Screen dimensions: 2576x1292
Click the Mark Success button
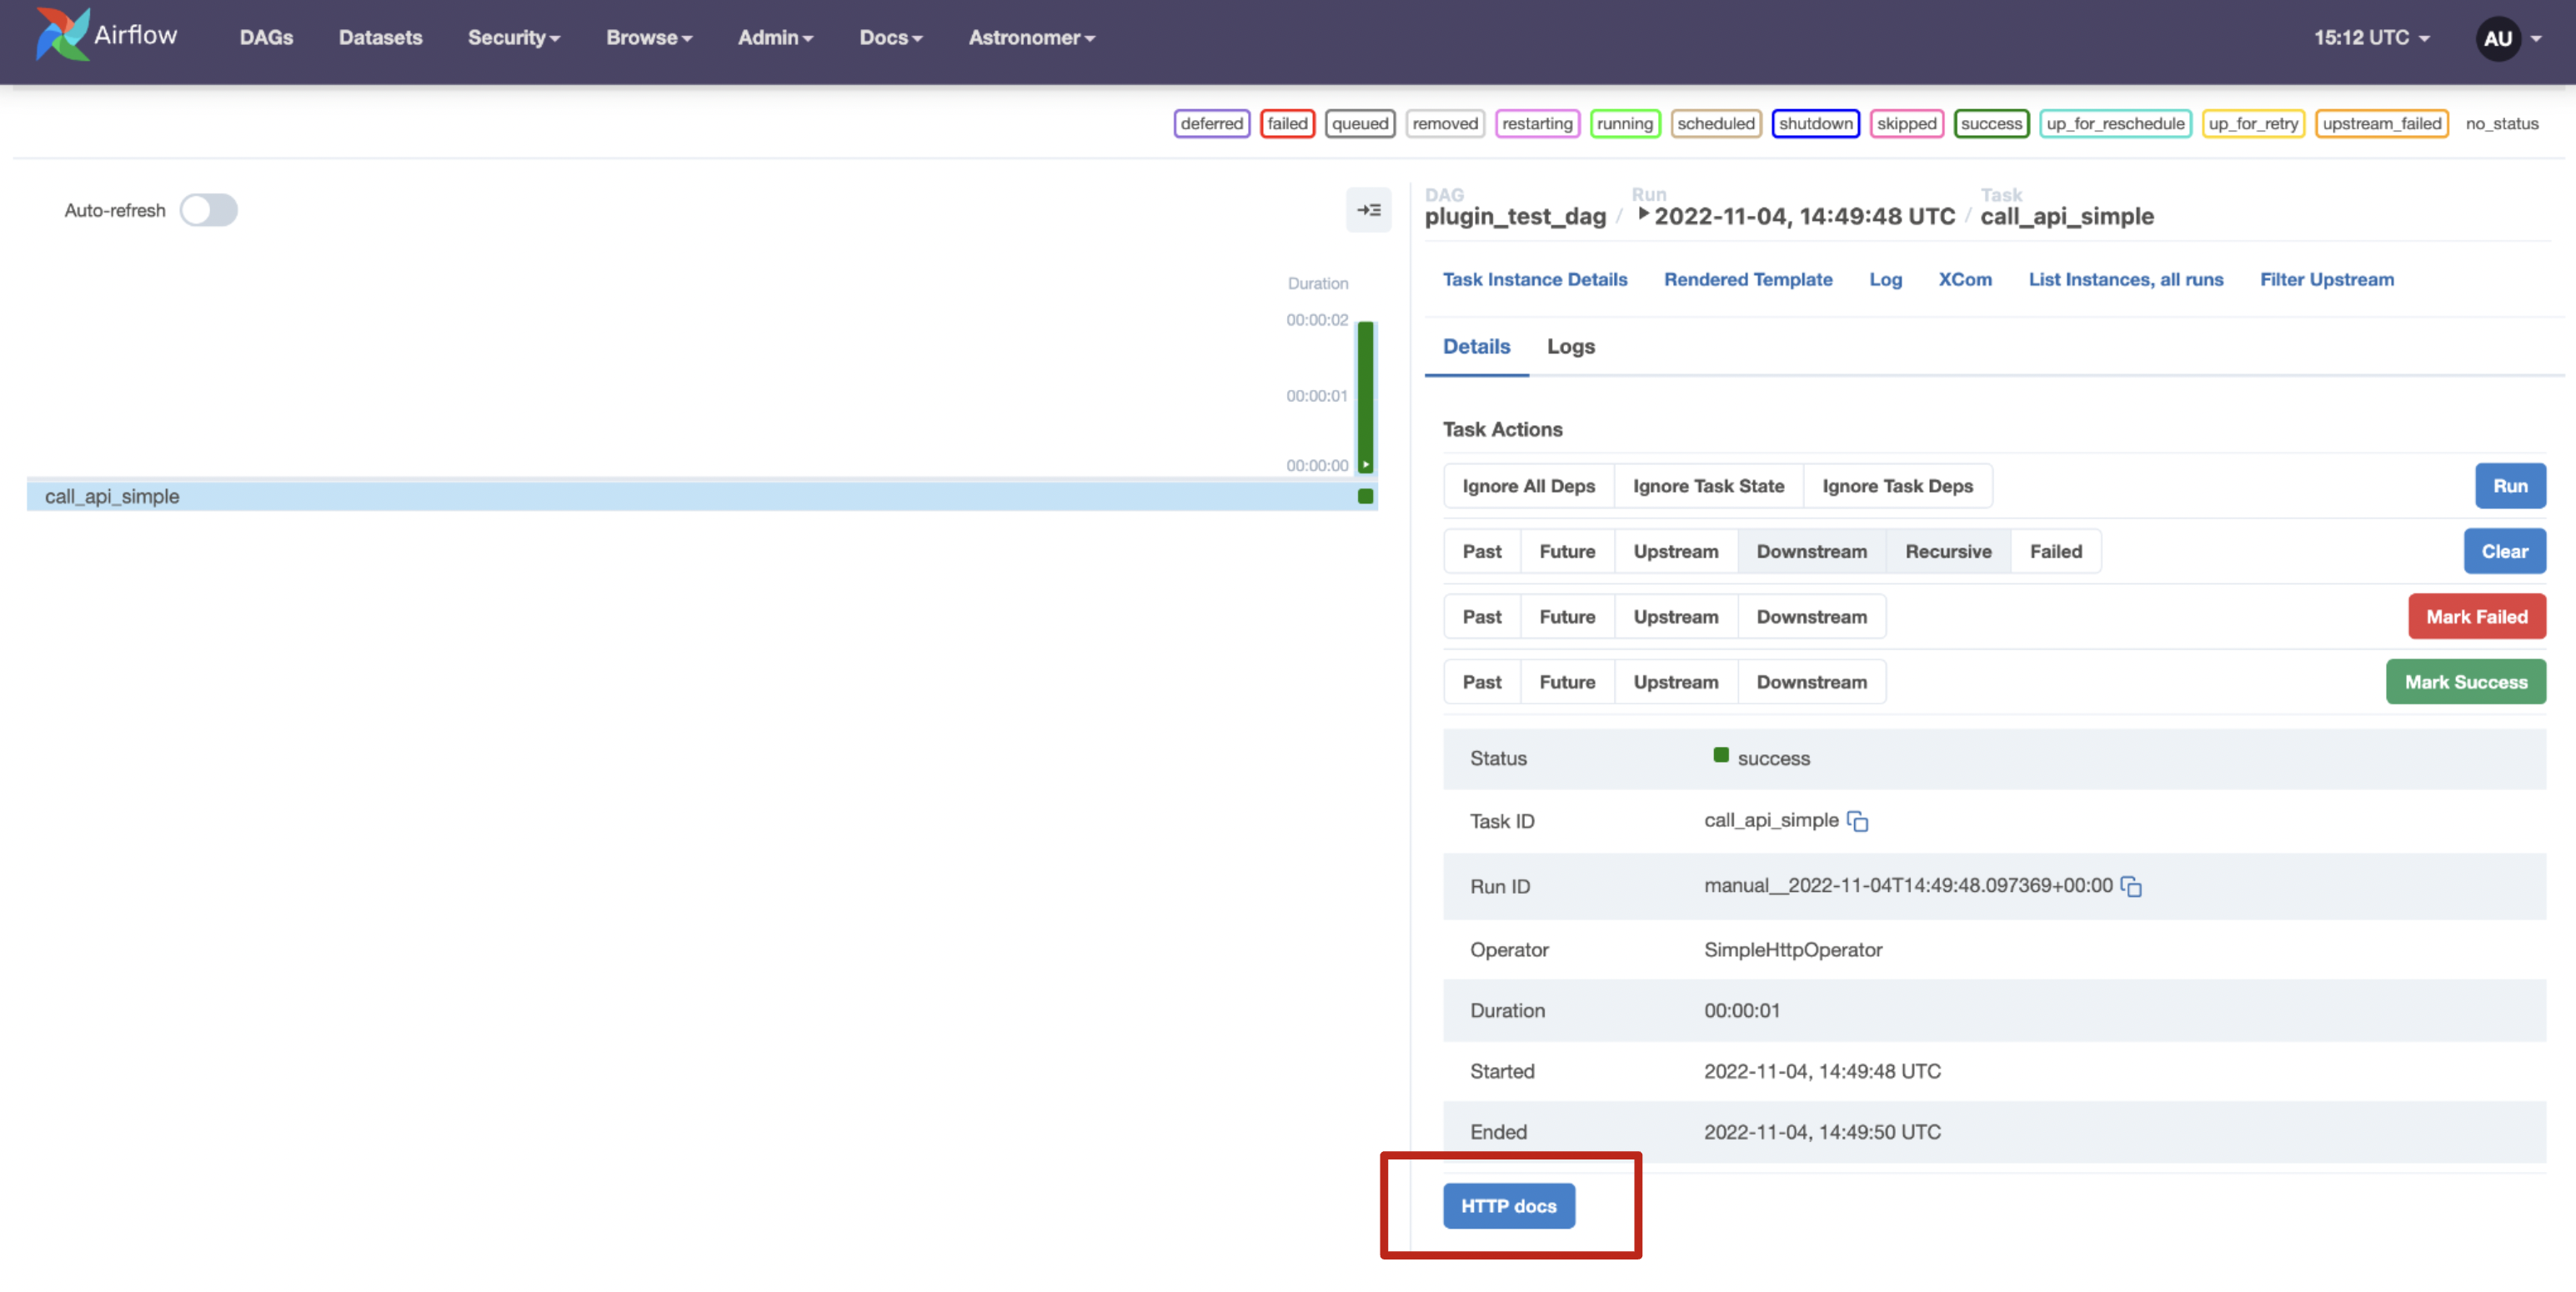tap(2466, 681)
